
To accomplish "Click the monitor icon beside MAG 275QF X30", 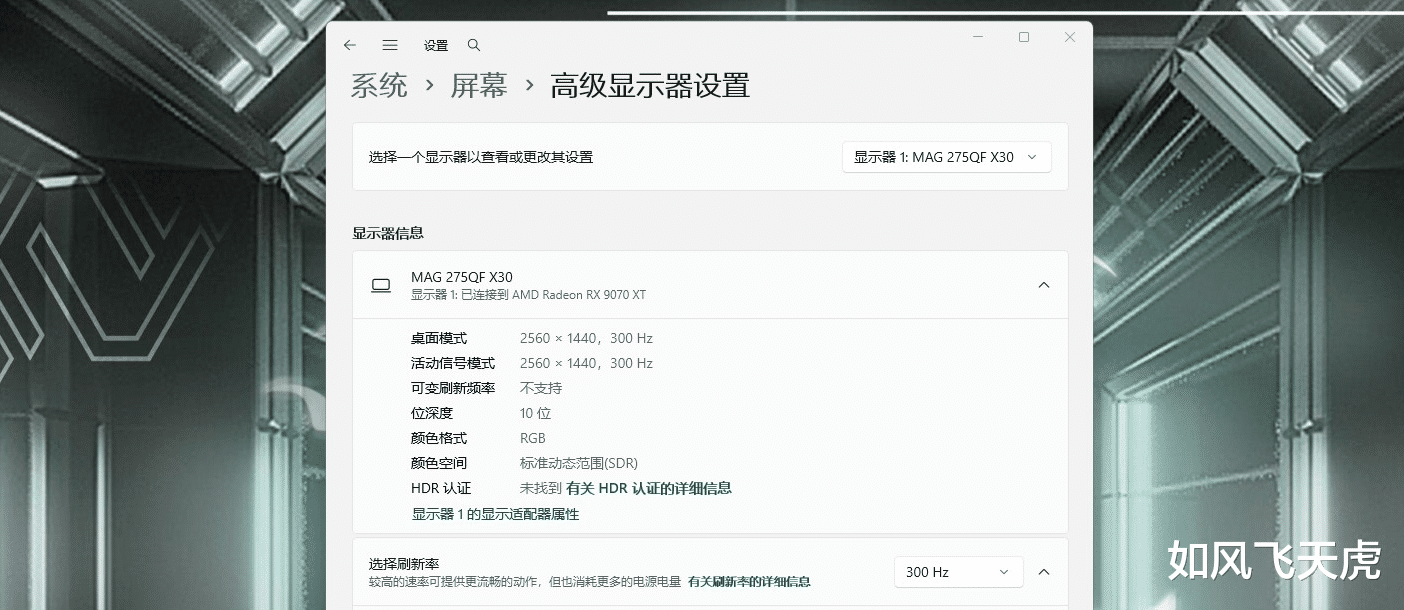I will point(381,285).
